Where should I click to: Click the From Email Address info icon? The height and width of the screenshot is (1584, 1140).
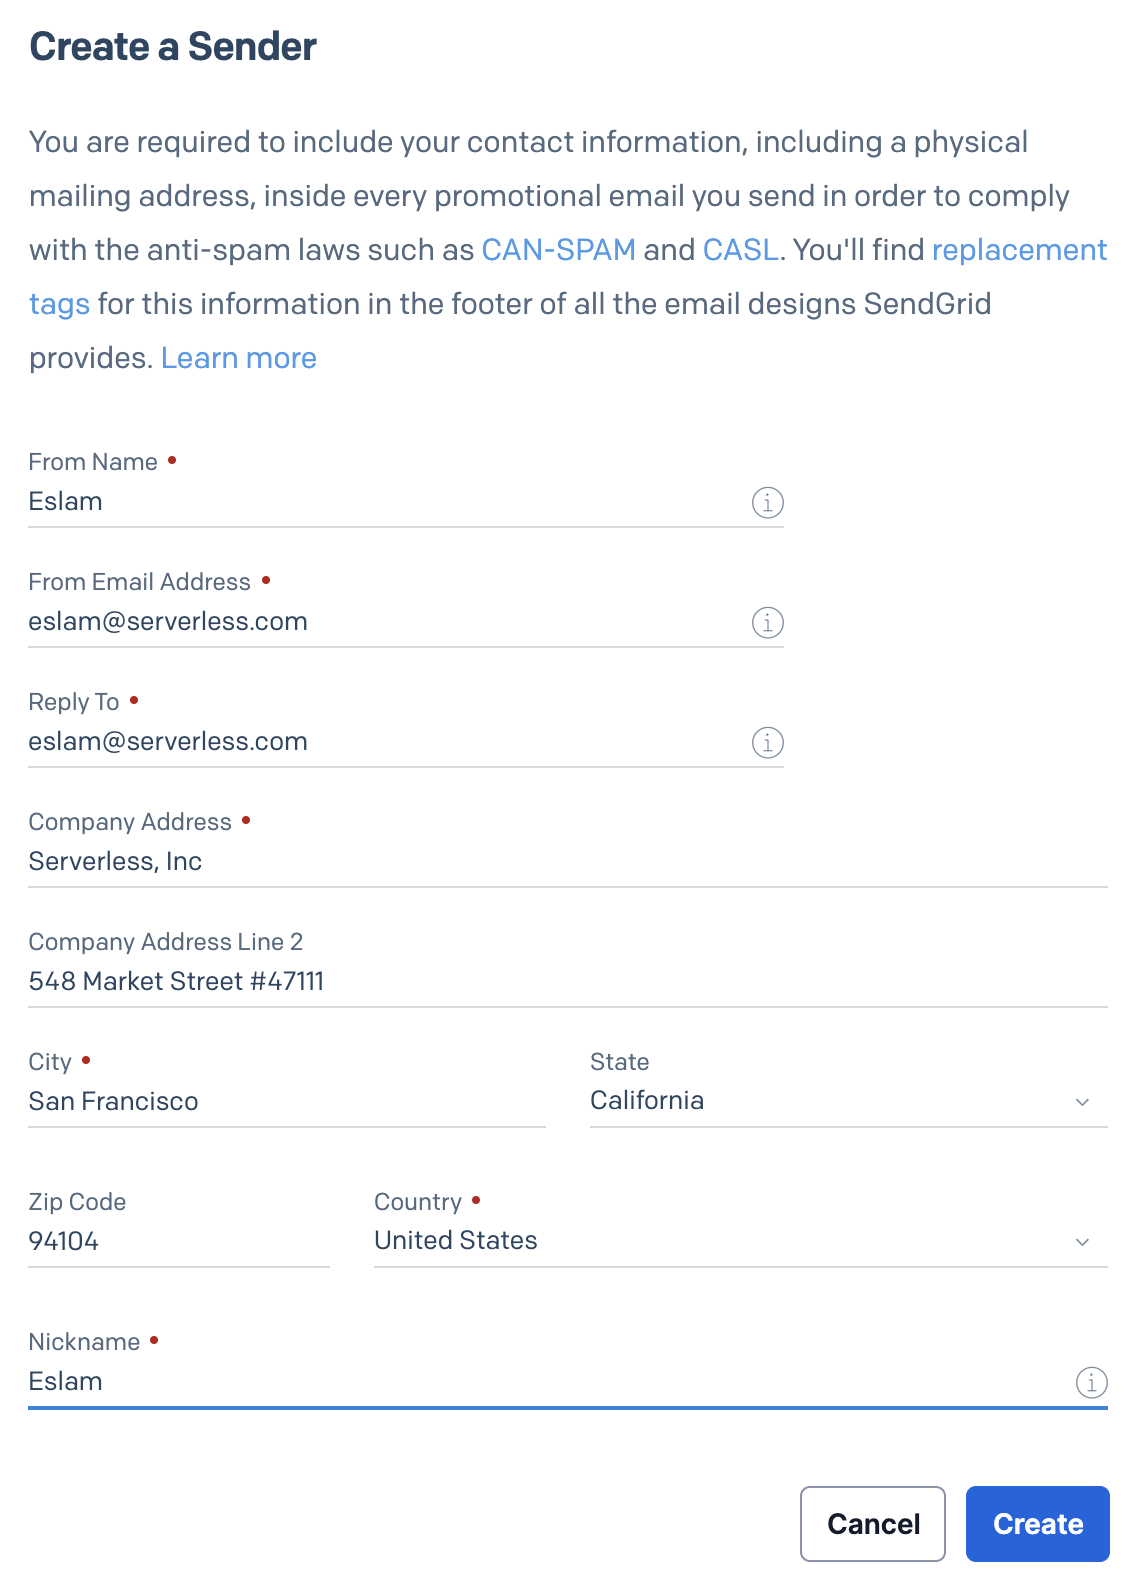coord(767,622)
